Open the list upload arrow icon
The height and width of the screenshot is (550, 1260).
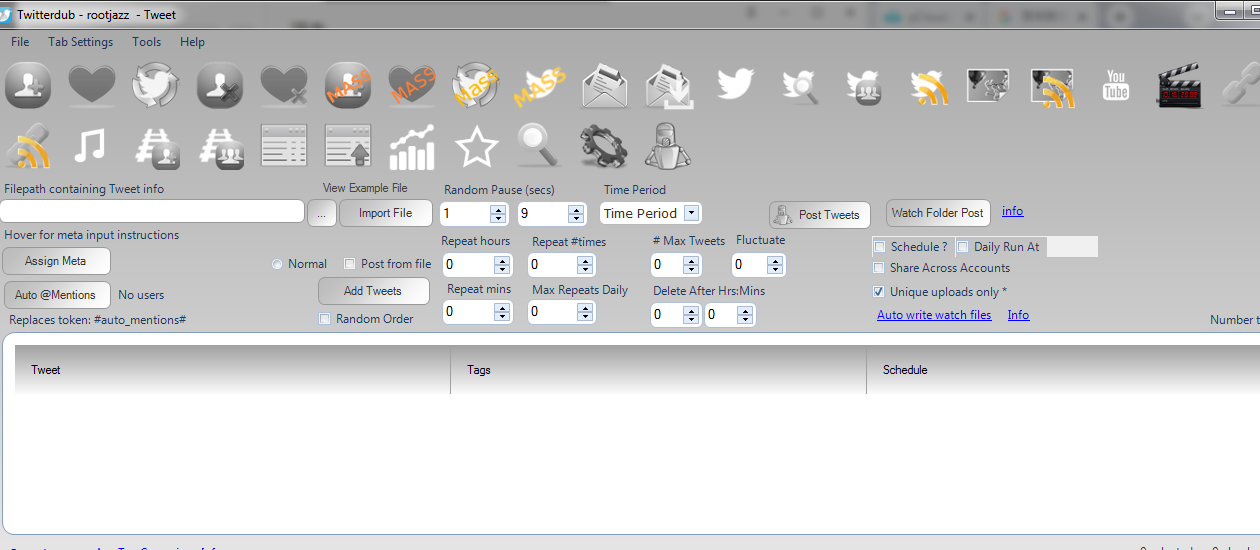pyautogui.click(x=348, y=147)
